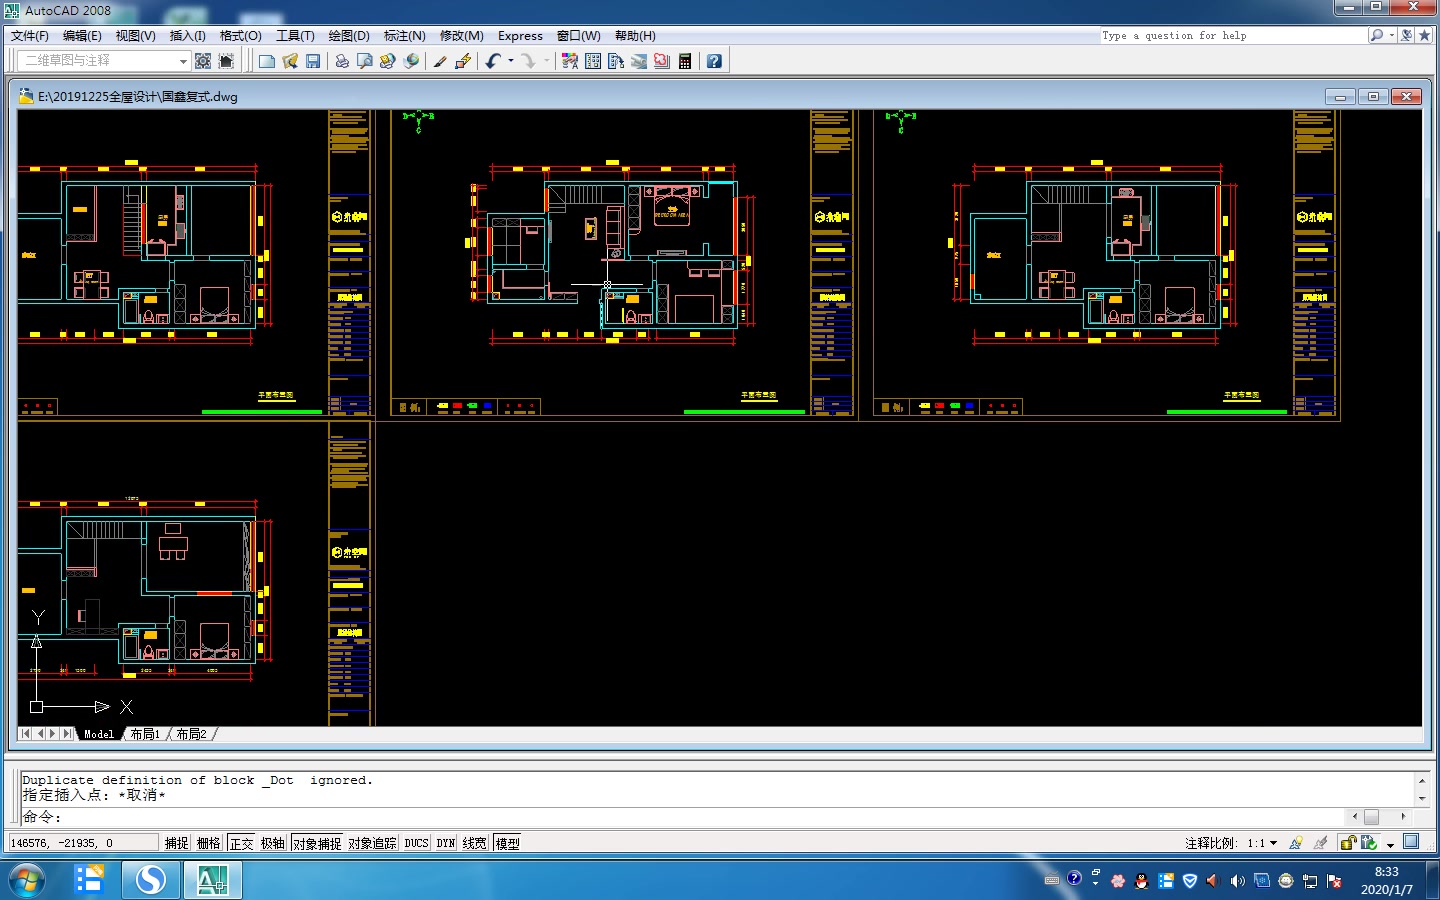The image size is (1440, 900).
Task: Toggle the Clean Screen icon
Action: click(x=1411, y=842)
